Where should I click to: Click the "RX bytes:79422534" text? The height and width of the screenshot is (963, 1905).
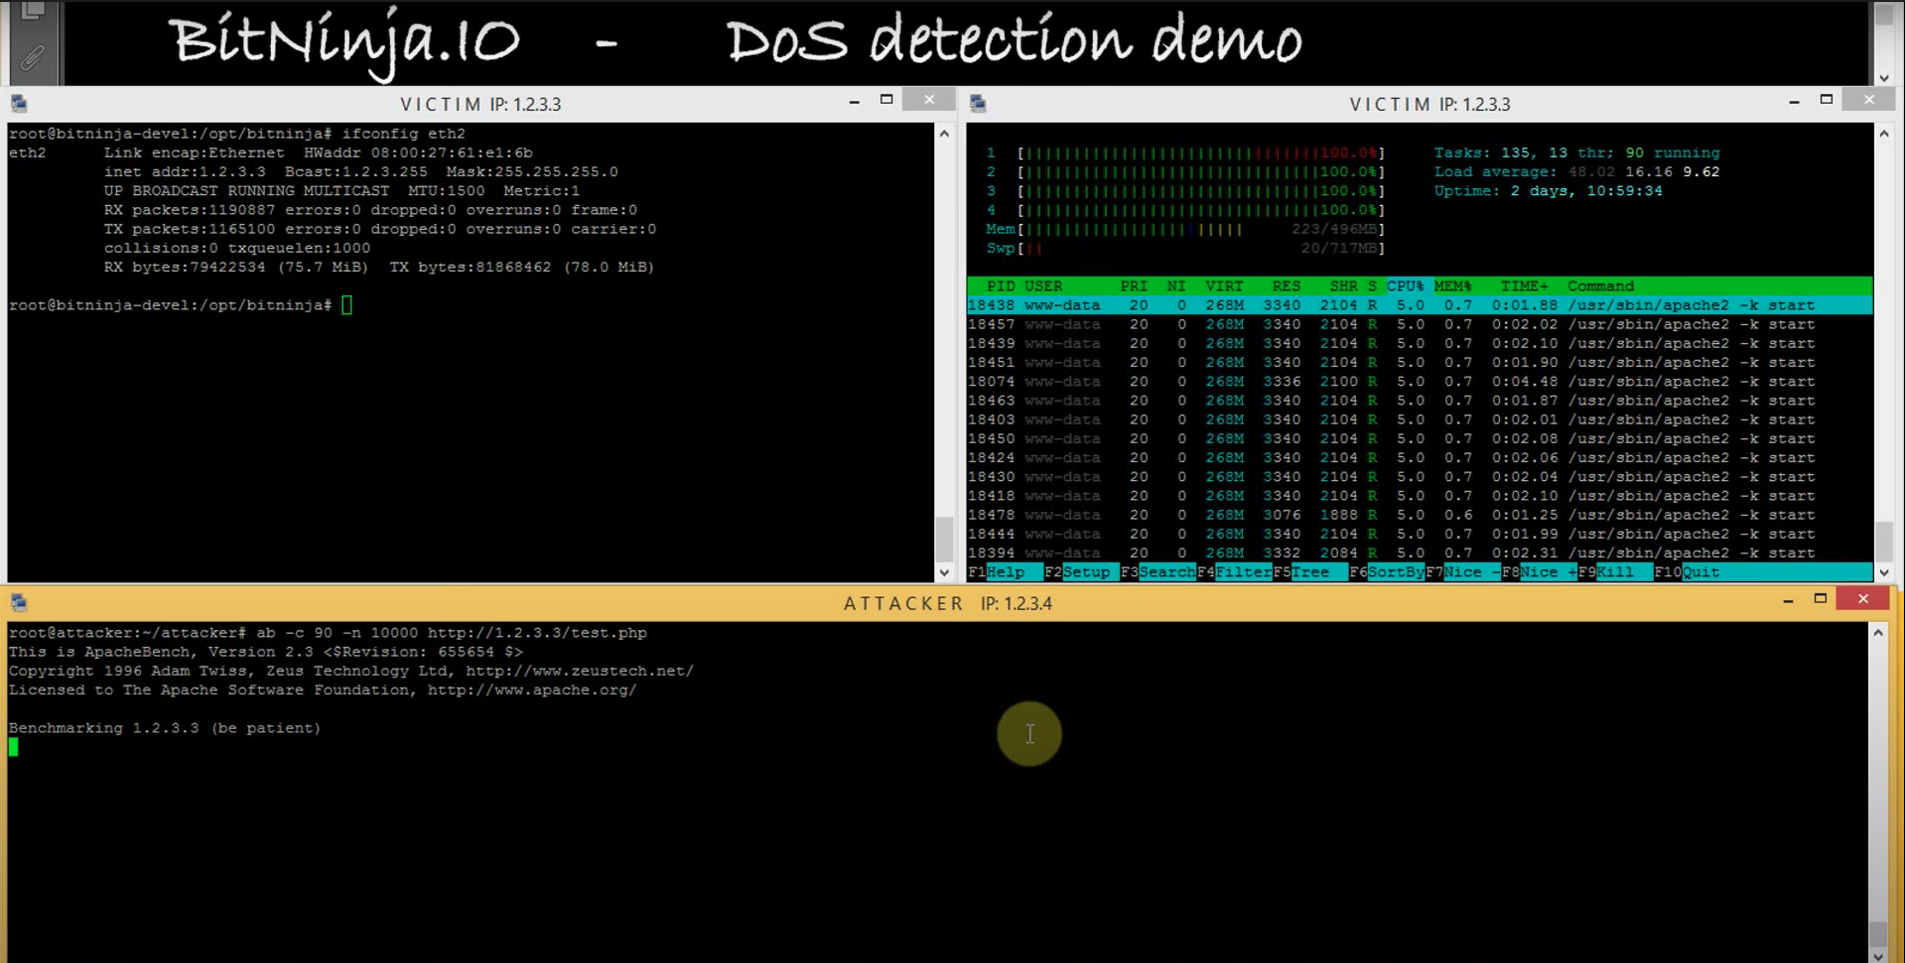pos(236,267)
